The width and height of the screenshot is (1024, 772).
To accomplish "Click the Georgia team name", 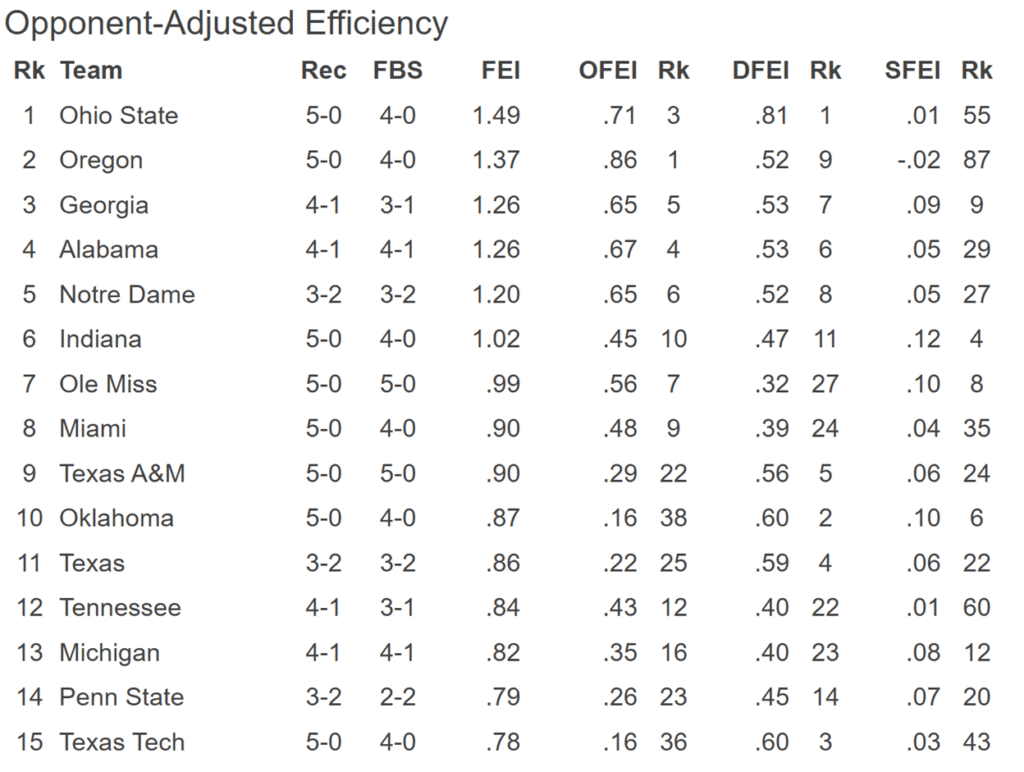I will pos(104,205).
